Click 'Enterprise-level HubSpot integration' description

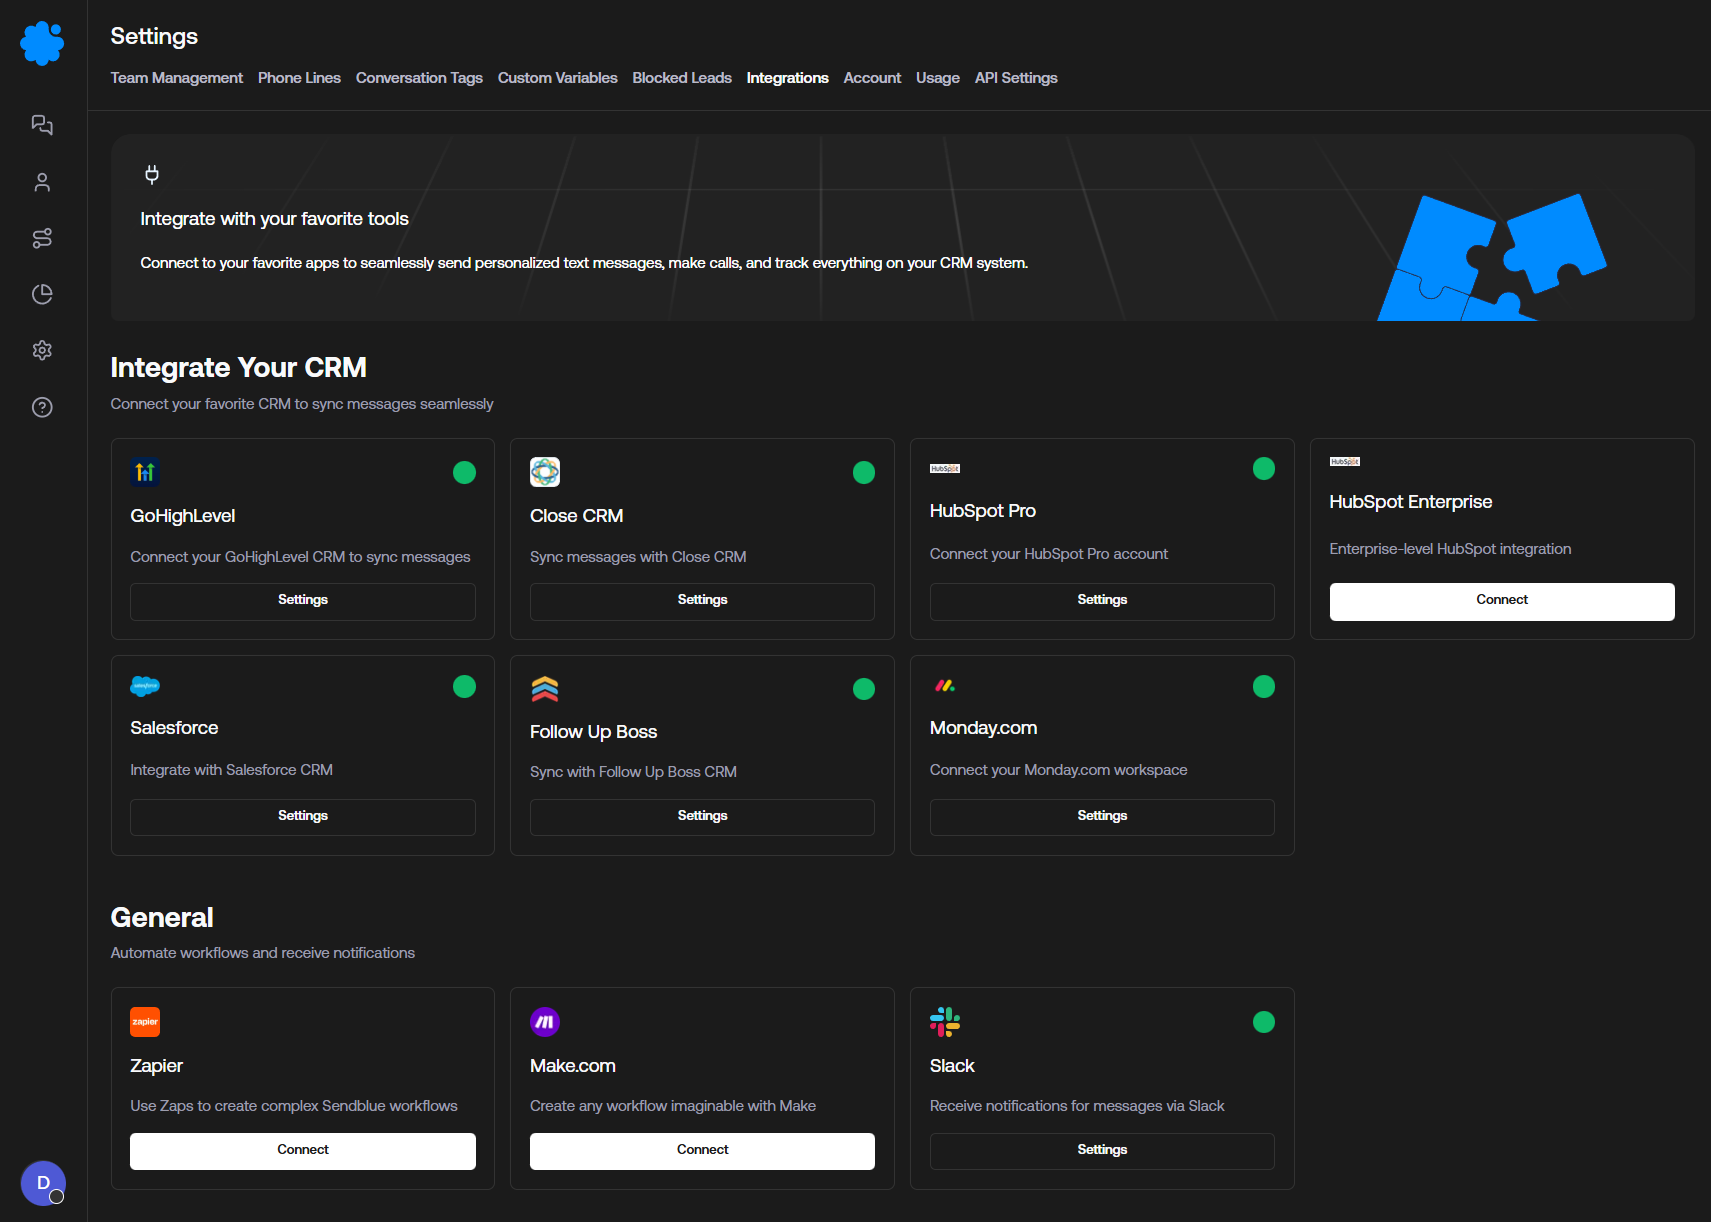pos(1450,549)
